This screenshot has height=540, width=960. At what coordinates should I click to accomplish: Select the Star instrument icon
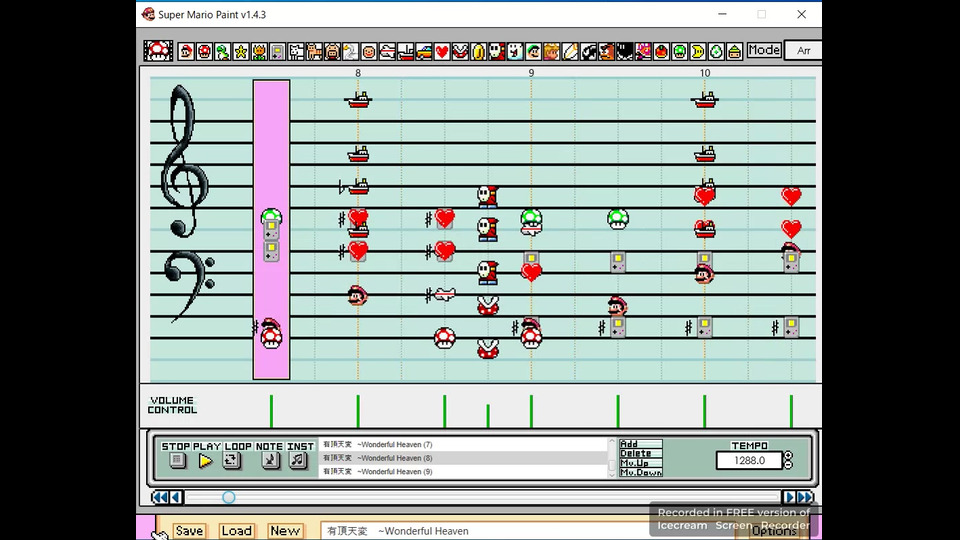coord(241,51)
